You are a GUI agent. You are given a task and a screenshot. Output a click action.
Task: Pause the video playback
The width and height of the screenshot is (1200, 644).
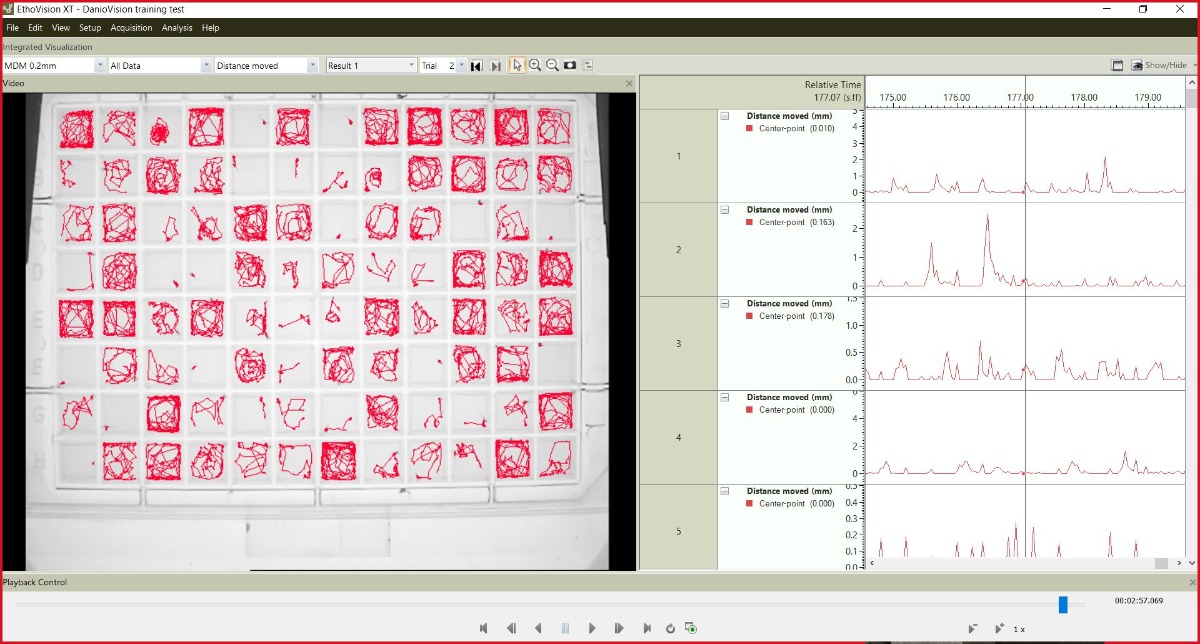(x=565, y=628)
